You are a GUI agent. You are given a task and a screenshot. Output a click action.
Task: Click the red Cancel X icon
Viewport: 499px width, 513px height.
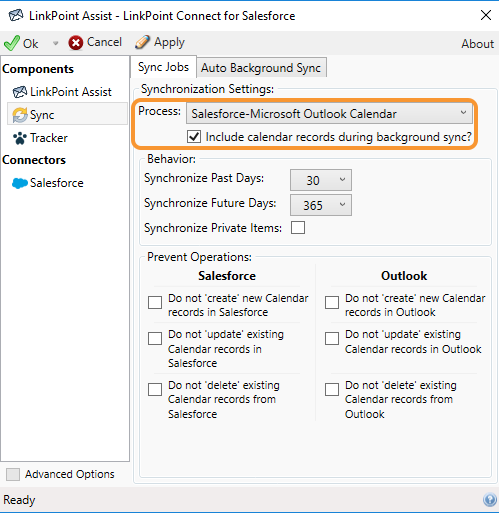tap(76, 43)
